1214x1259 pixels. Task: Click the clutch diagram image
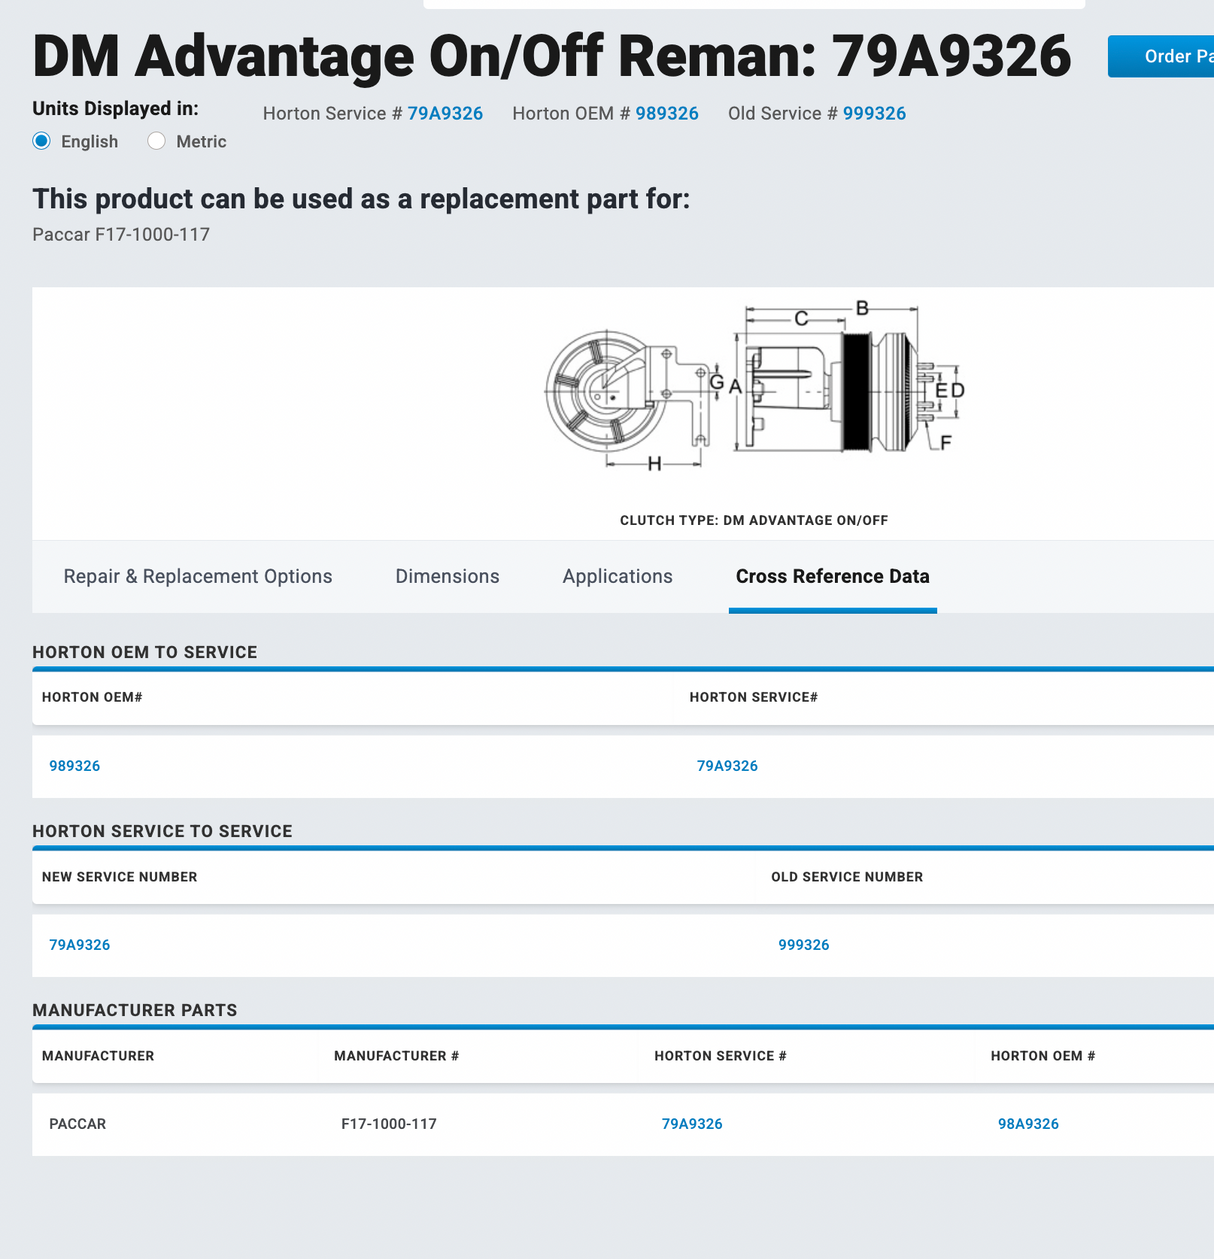(x=750, y=390)
